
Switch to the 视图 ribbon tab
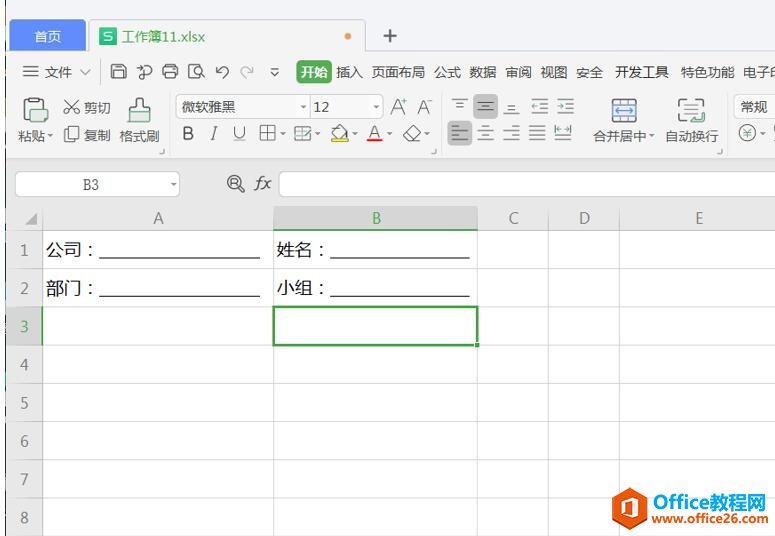[x=554, y=72]
